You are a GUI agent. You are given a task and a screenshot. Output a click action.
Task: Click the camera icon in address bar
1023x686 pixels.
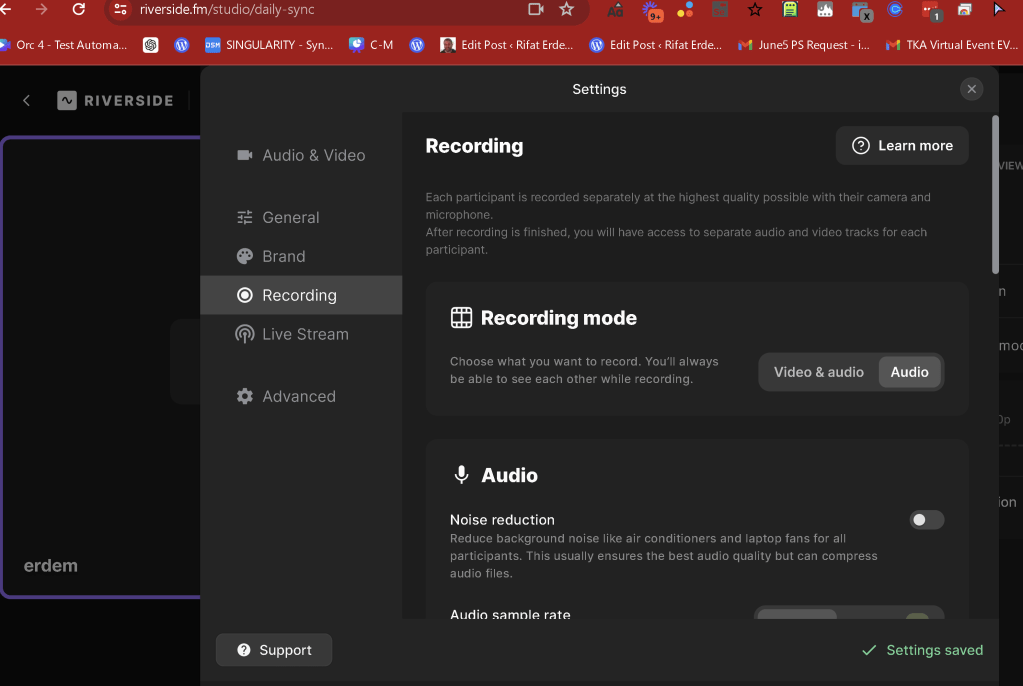click(x=536, y=9)
